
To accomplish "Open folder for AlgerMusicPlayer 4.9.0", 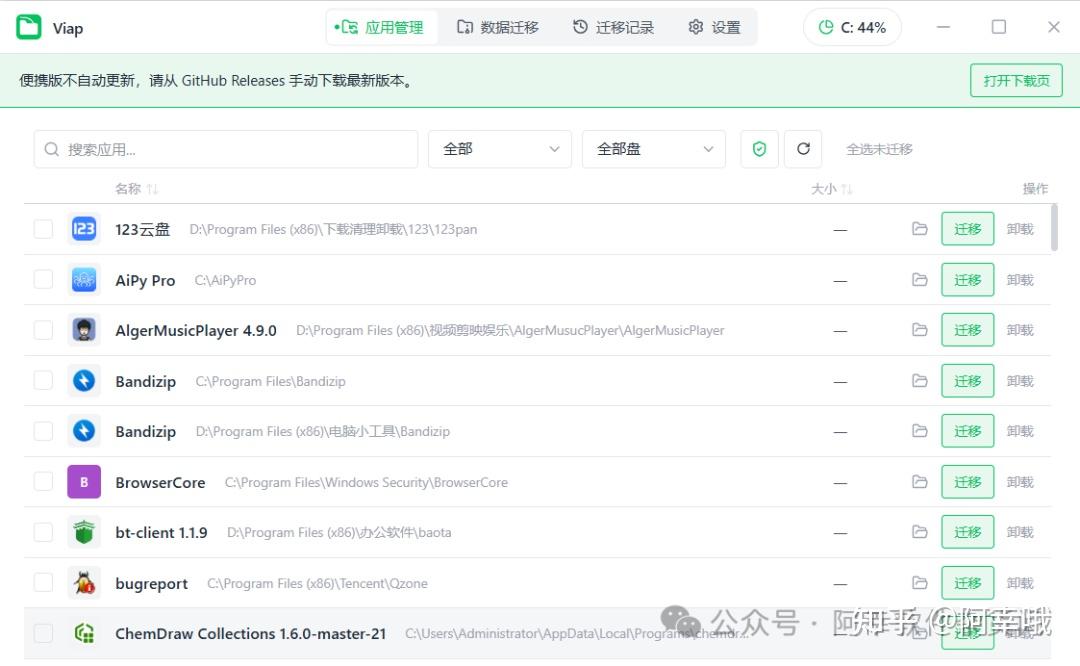I will point(920,330).
